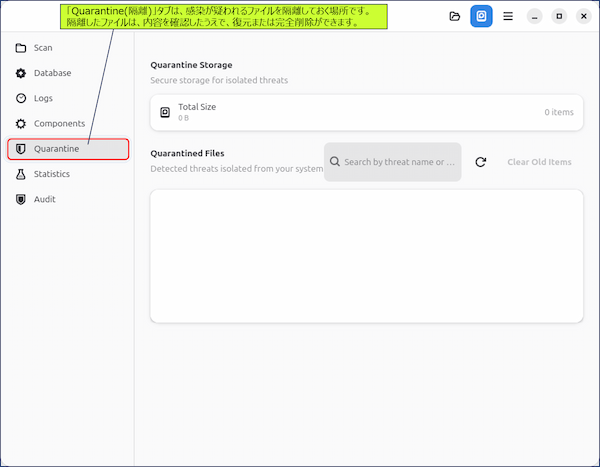Open the Audit section
The width and height of the screenshot is (600, 467).
pyautogui.click(x=68, y=199)
